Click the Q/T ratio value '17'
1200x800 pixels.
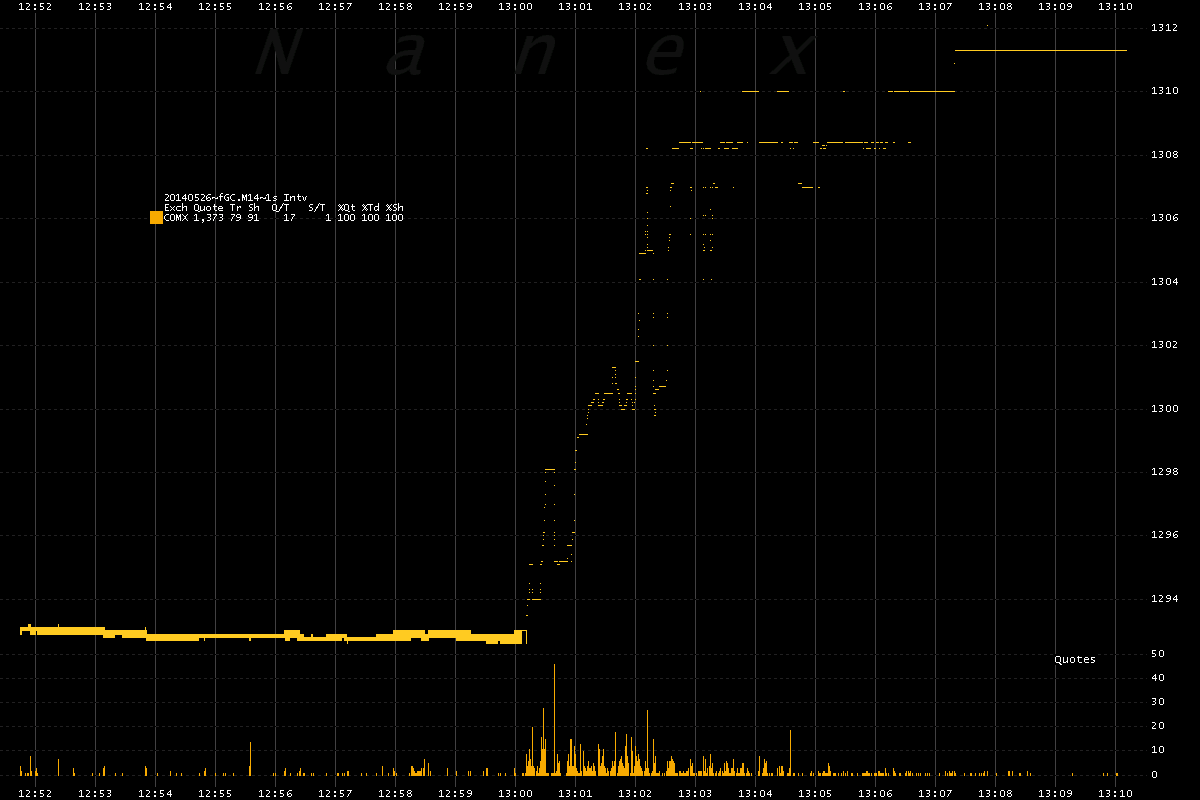(289, 217)
